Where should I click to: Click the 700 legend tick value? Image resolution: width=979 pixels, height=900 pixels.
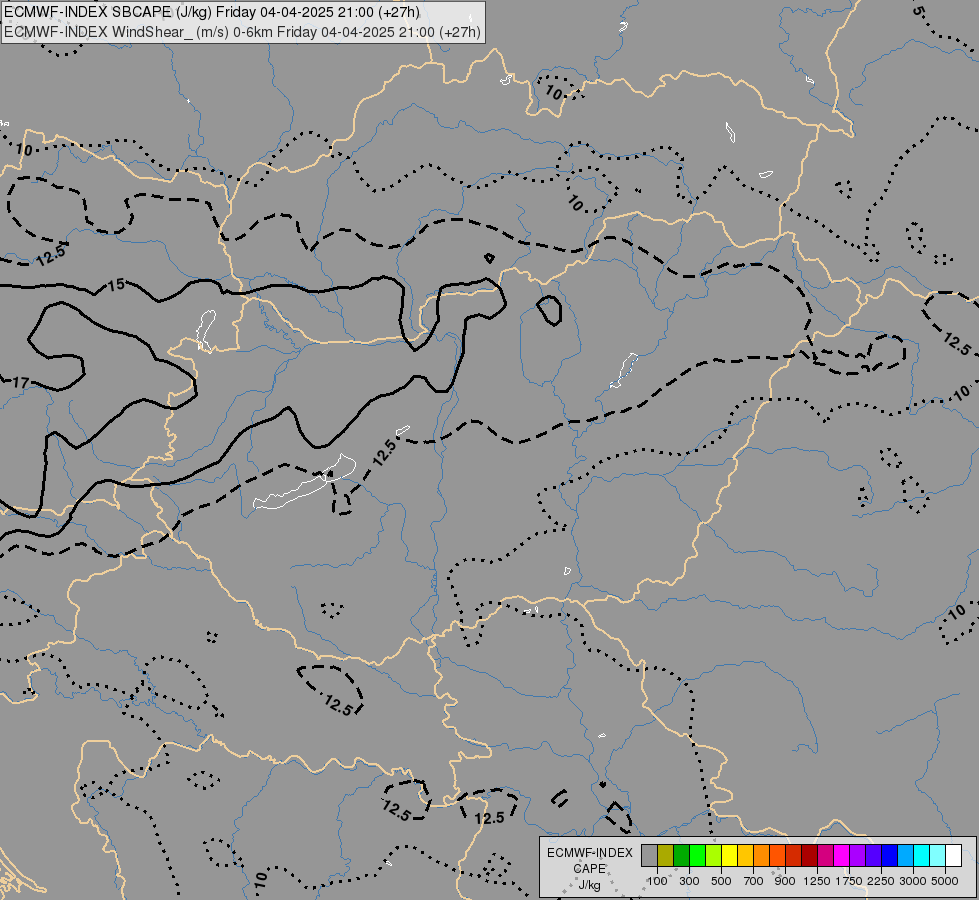click(754, 881)
